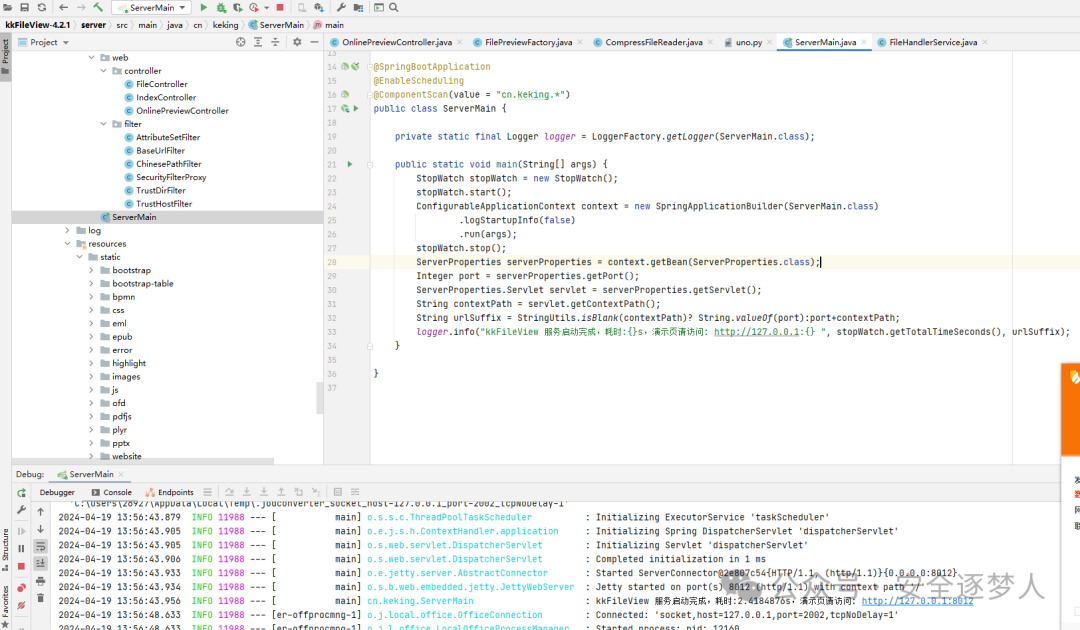Toggle soft-wrap in the console
The height and width of the screenshot is (630, 1080).
pos(41,546)
